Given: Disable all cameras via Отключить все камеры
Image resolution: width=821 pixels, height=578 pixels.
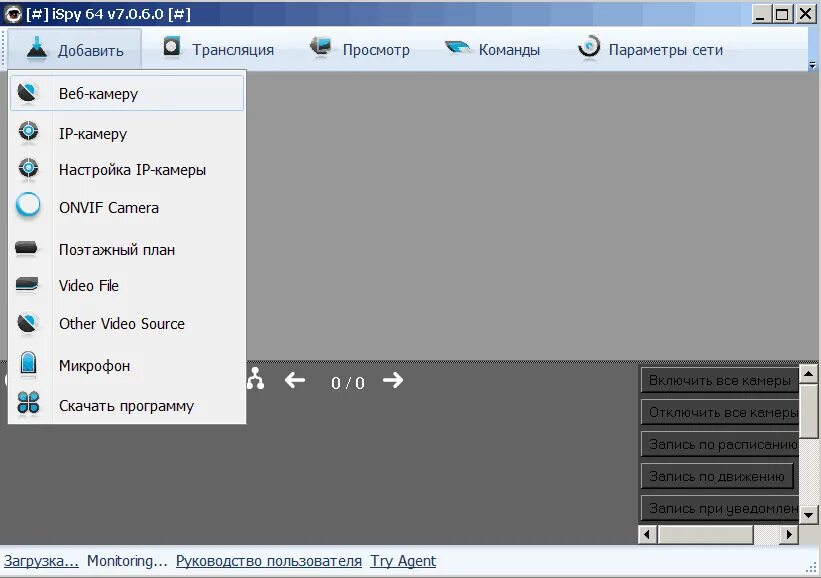Looking at the screenshot, I should (x=718, y=411).
